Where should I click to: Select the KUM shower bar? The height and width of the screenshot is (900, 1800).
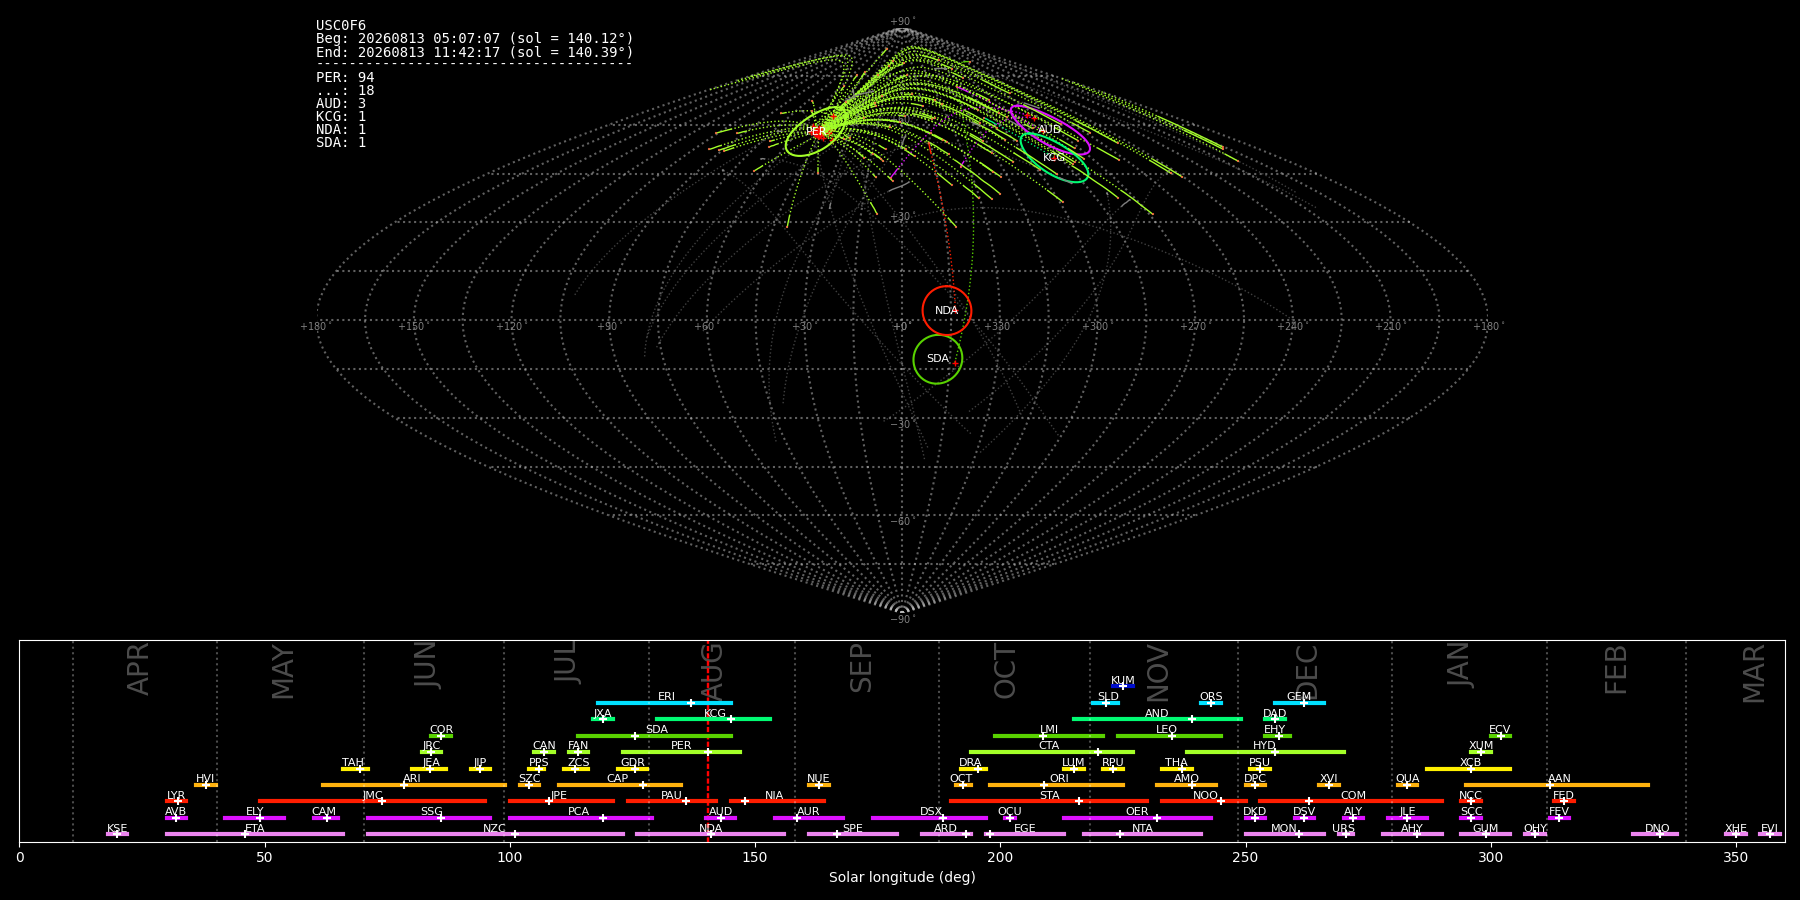coord(1123,686)
